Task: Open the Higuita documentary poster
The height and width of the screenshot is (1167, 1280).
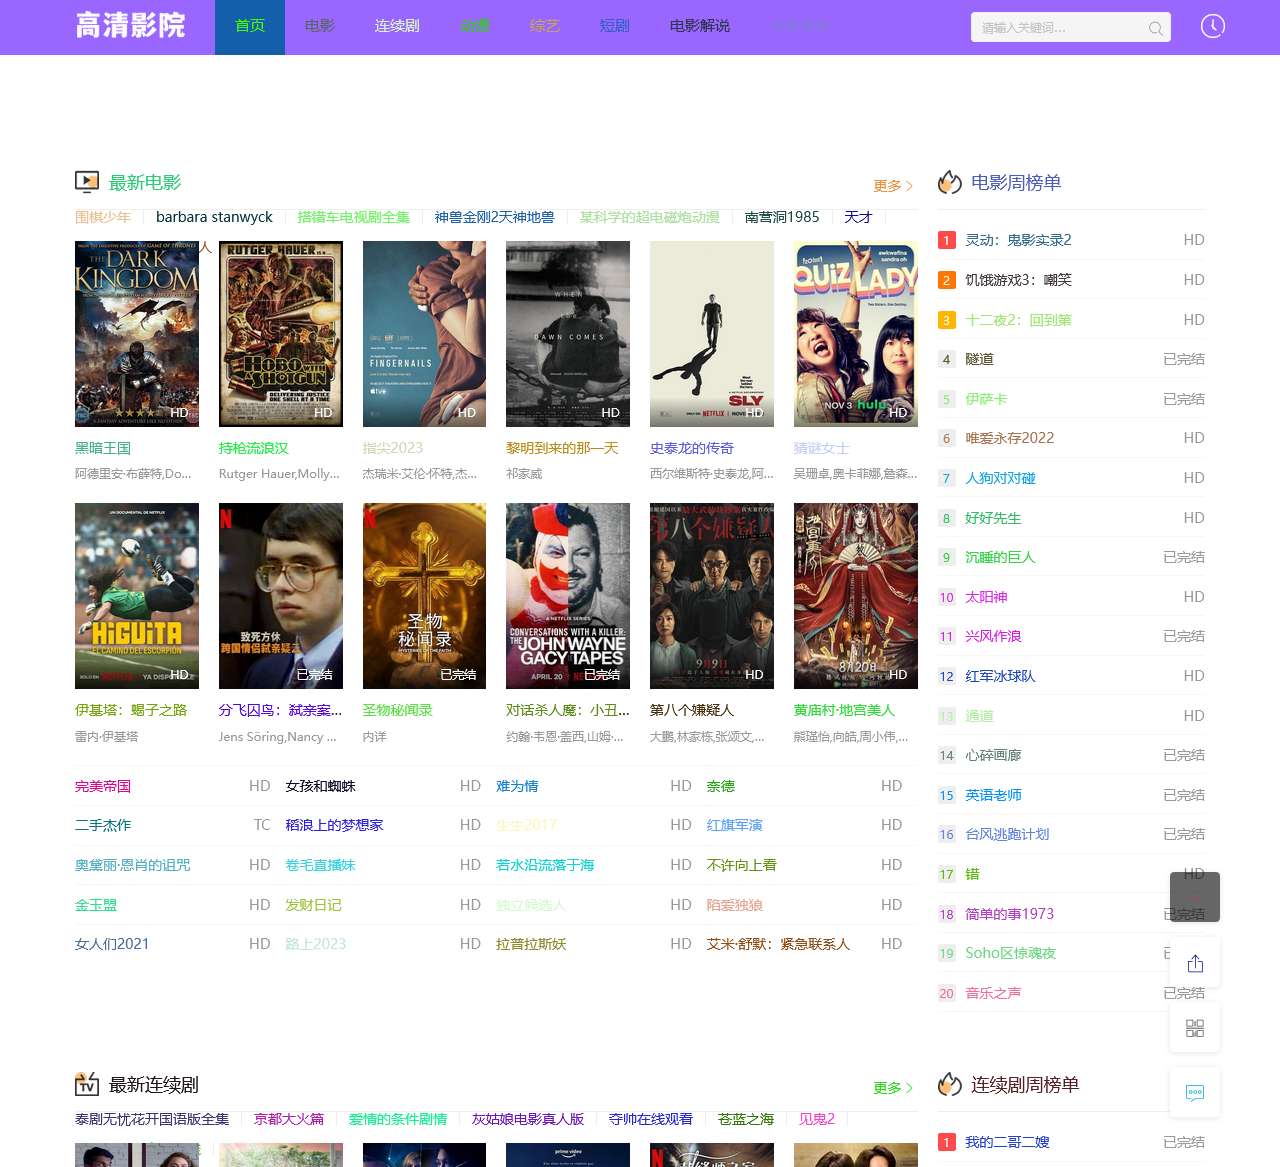Action: coord(137,596)
